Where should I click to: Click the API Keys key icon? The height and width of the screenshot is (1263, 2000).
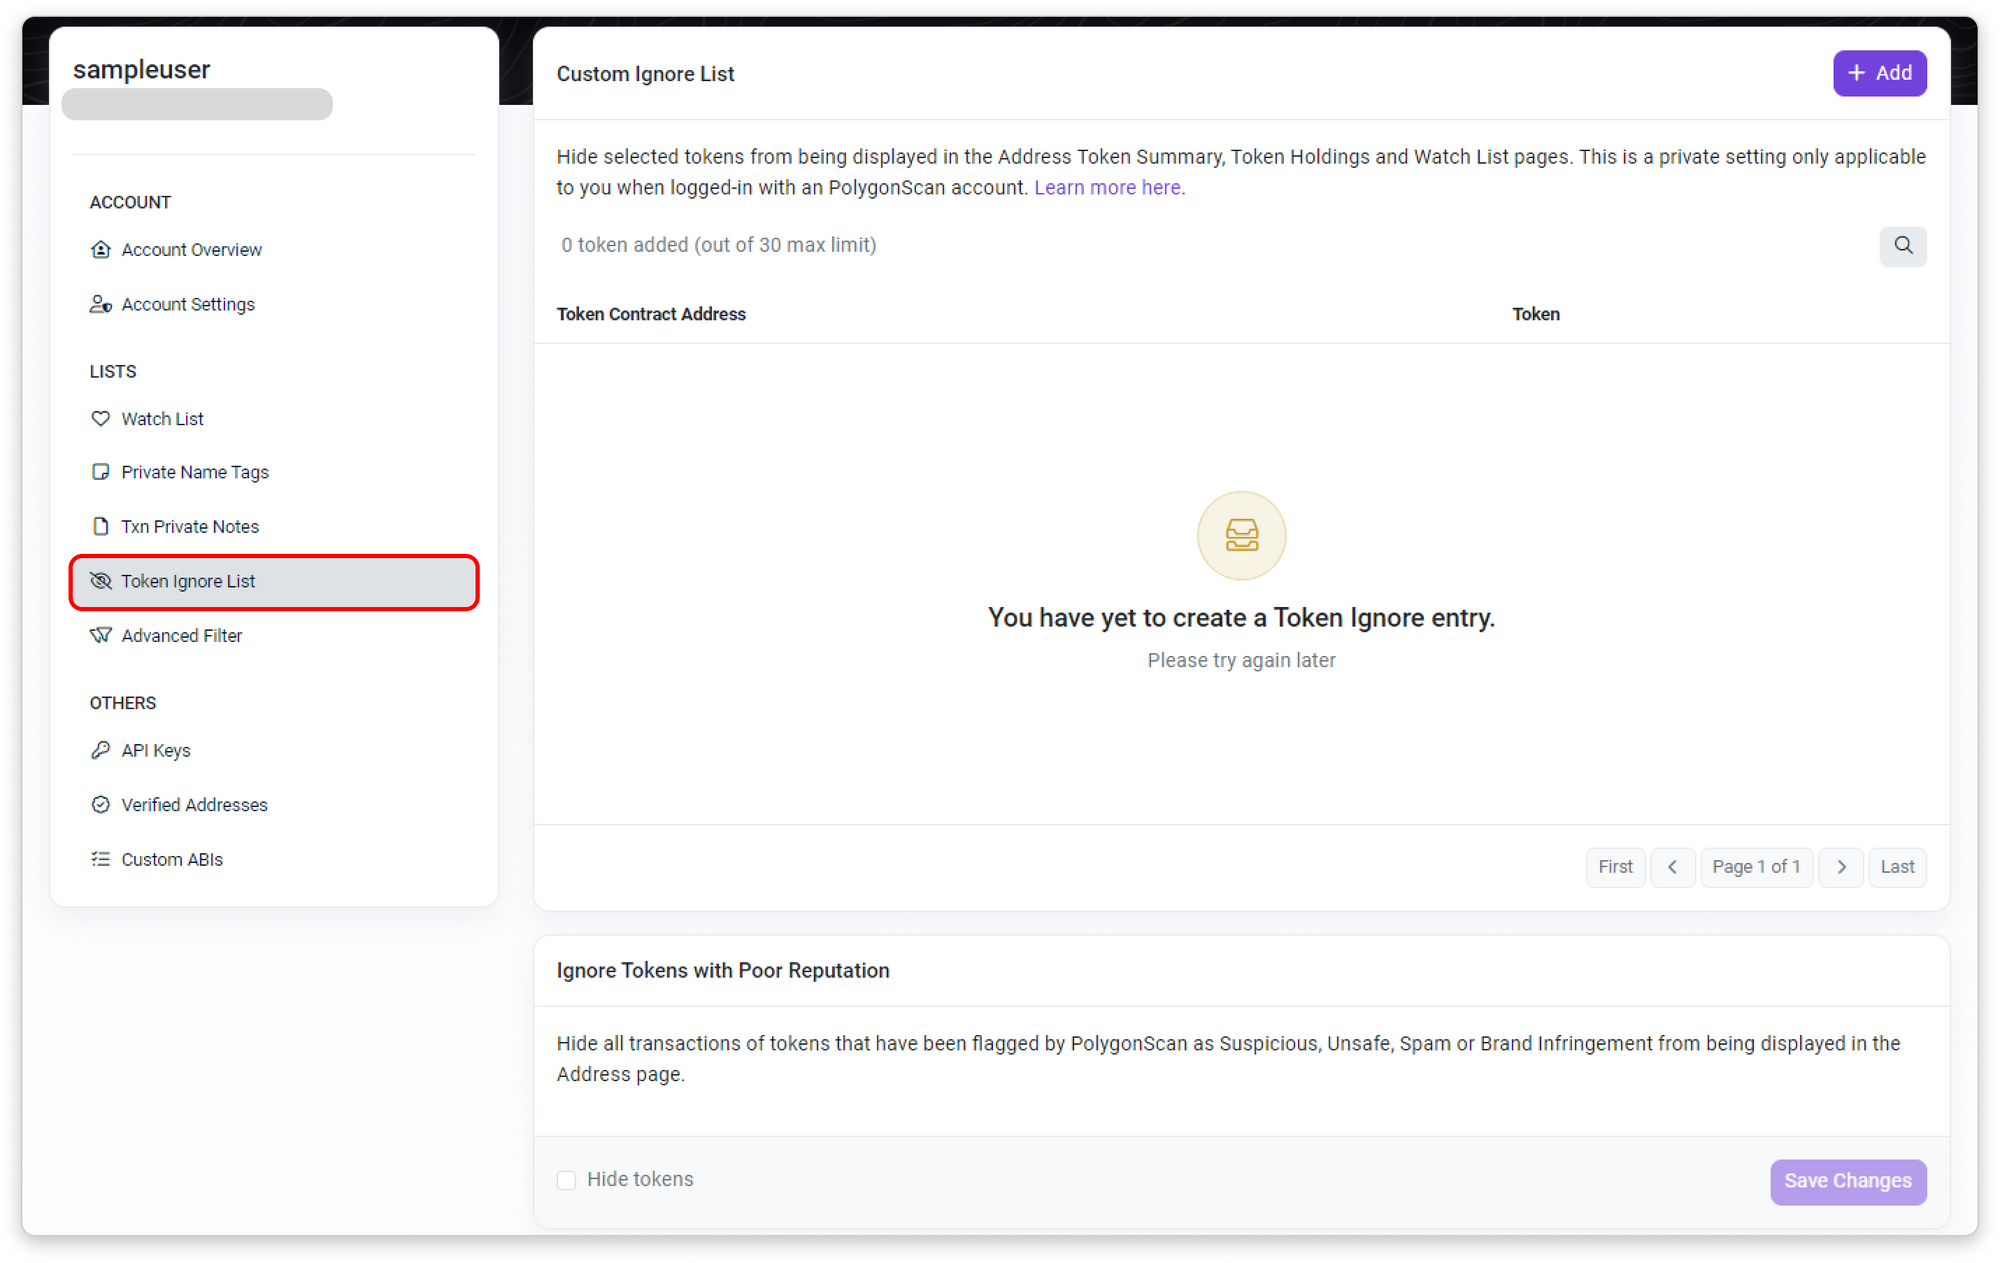[x=100, y=751]
